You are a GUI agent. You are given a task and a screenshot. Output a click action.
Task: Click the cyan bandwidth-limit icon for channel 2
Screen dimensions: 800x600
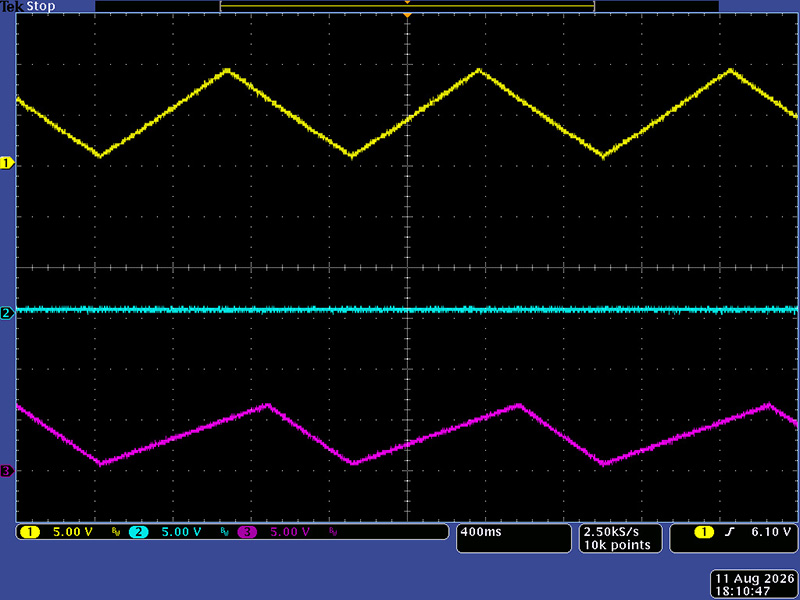coord(224,532)
